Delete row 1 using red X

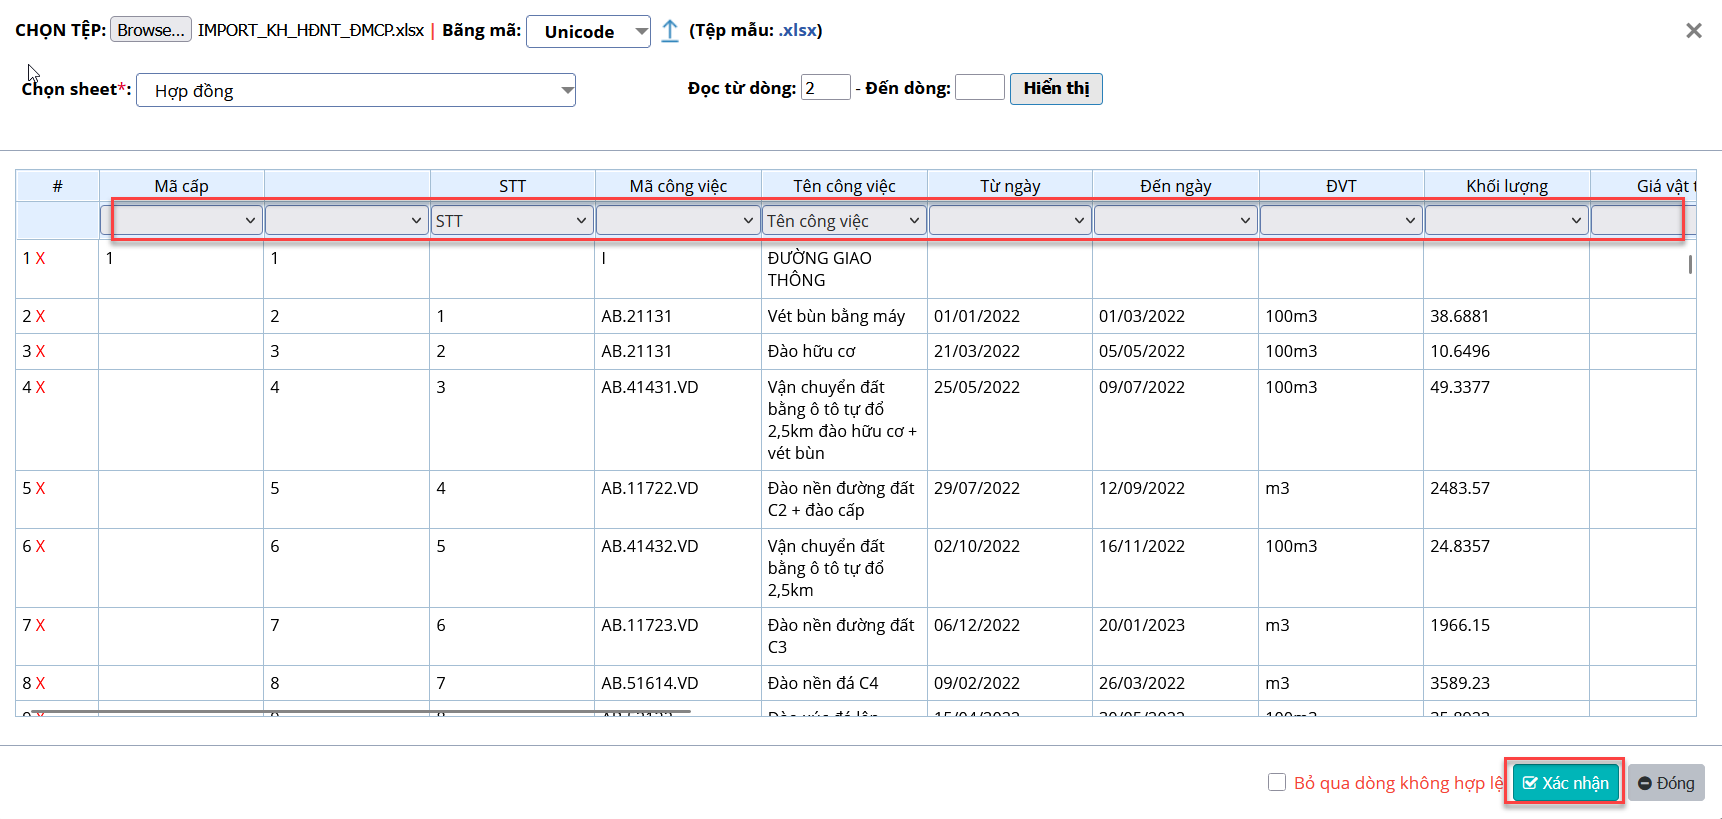point(40,258)
